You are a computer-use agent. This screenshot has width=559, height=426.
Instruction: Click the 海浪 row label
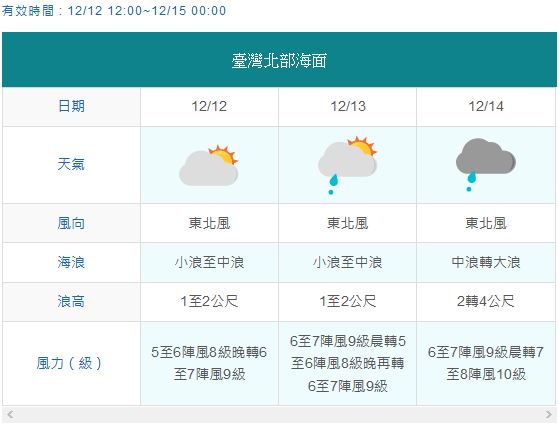coord(71,263)
